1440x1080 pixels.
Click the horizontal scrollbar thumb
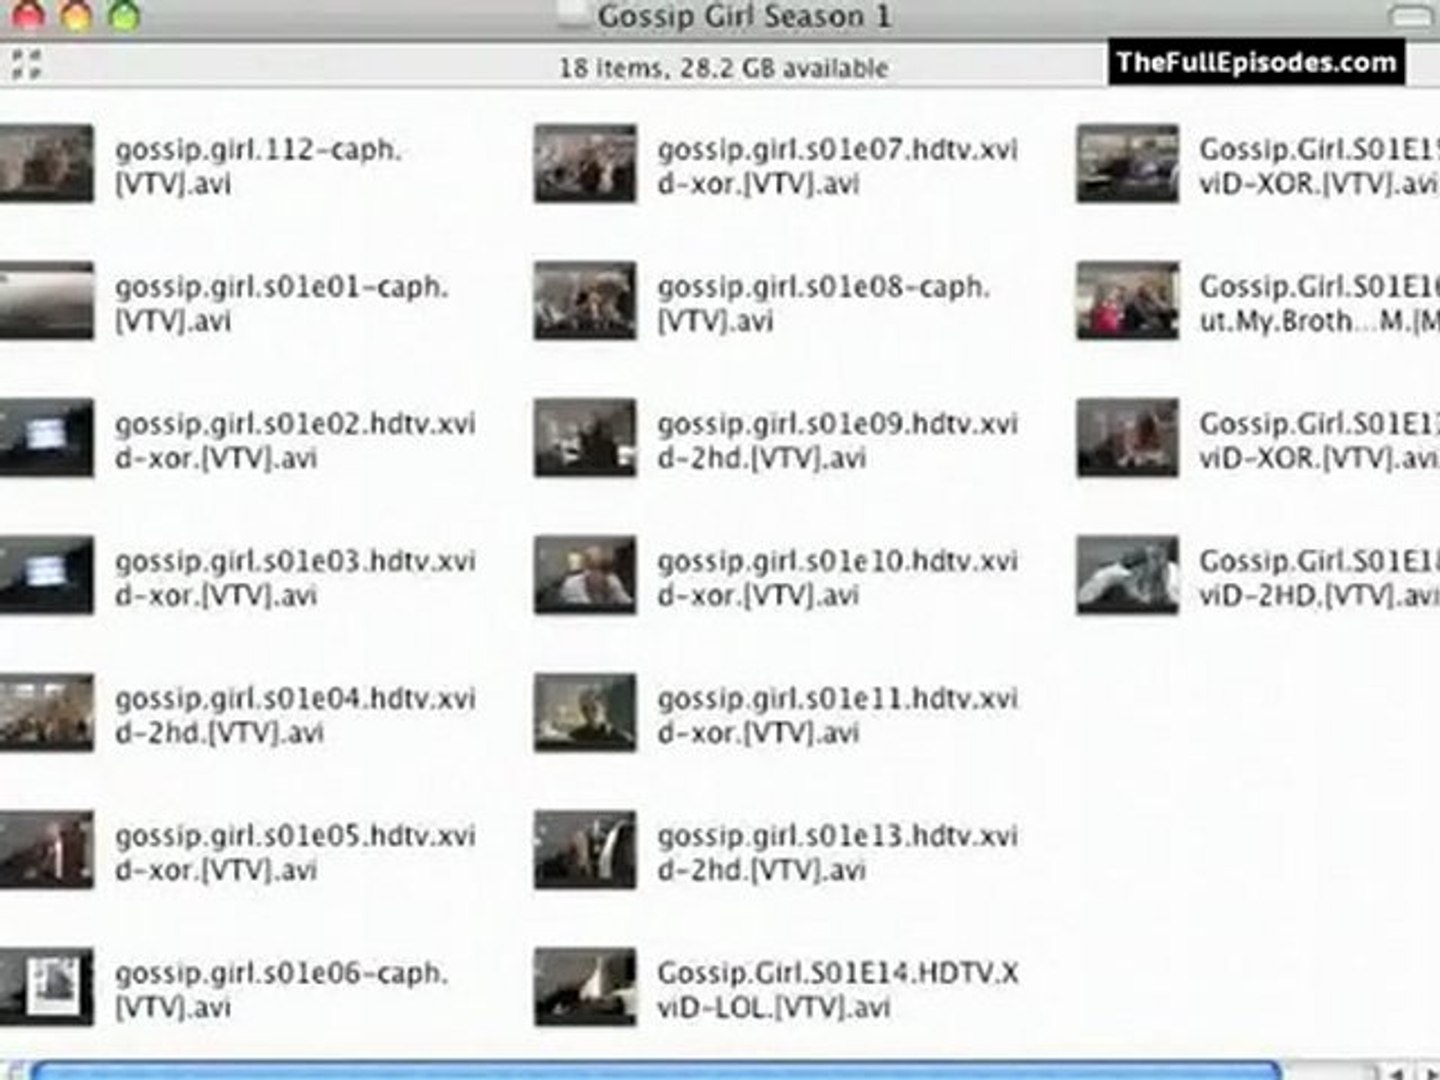point(655,1071)
